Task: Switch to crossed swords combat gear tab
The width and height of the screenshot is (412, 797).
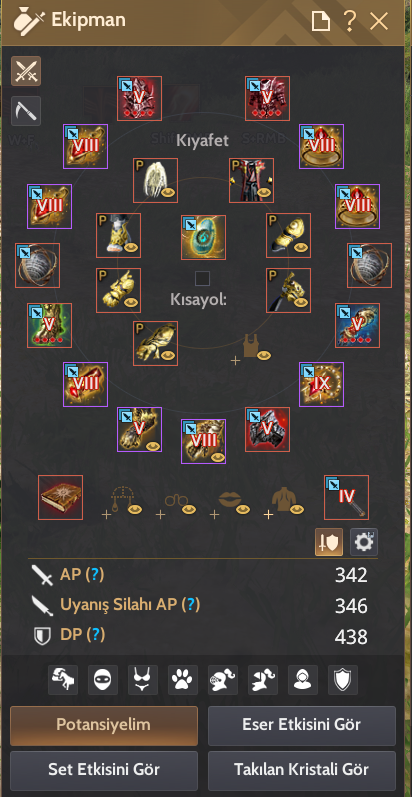Action: point(26,71)
